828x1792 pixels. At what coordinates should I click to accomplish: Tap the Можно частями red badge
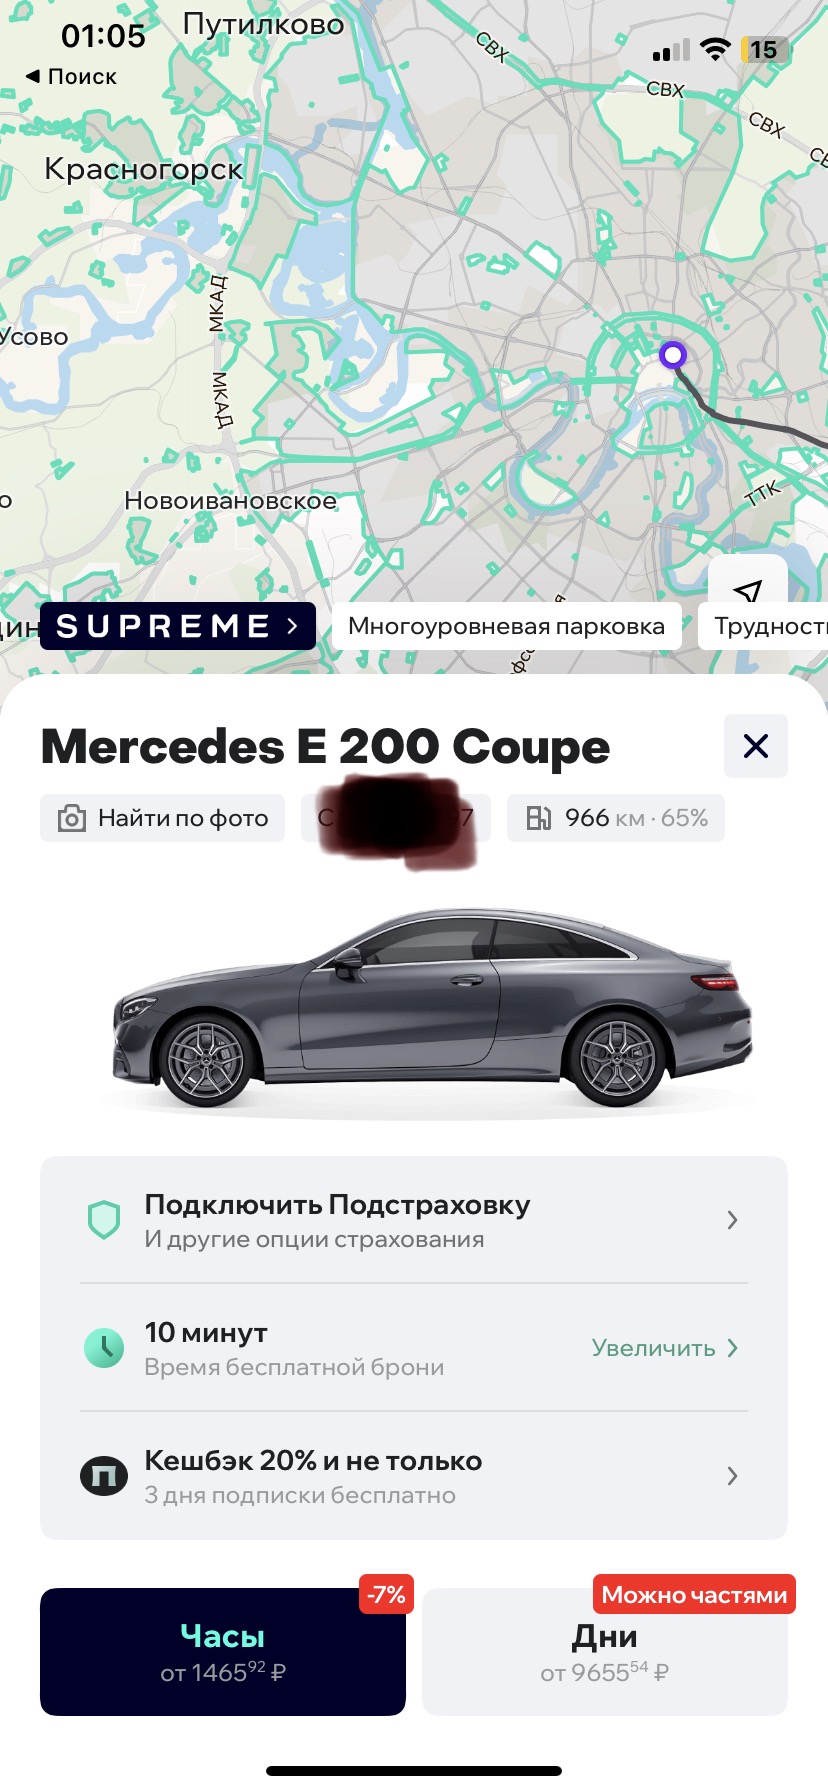click(x=695, y=1595)
